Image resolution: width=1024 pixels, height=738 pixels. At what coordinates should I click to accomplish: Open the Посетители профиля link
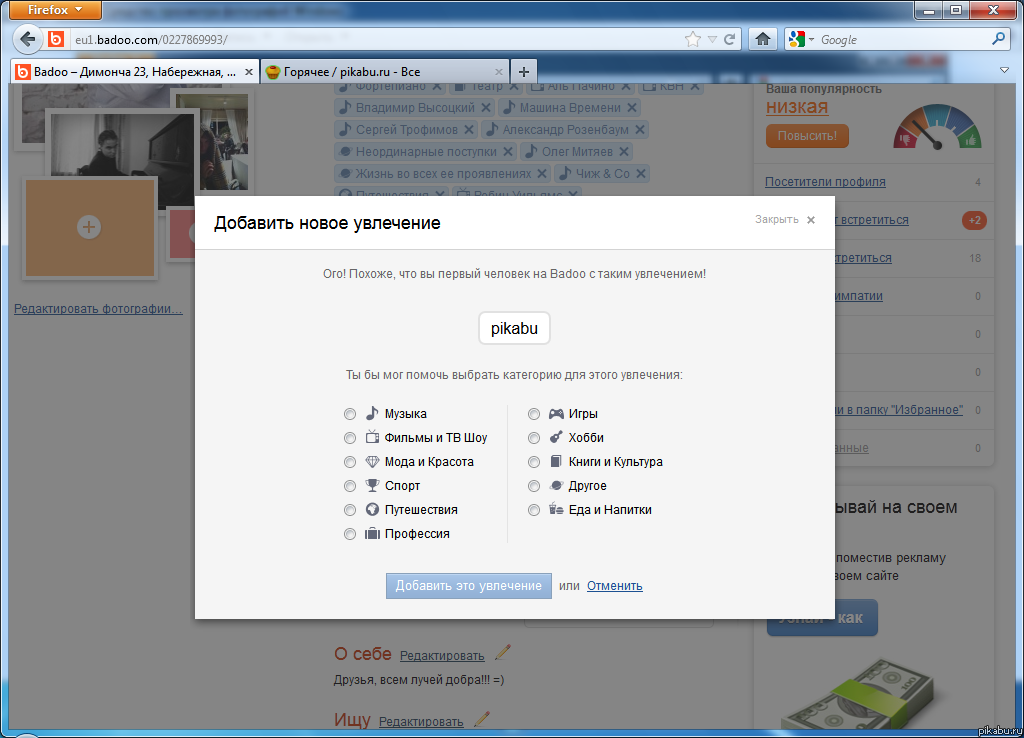(x=825, y=182)
